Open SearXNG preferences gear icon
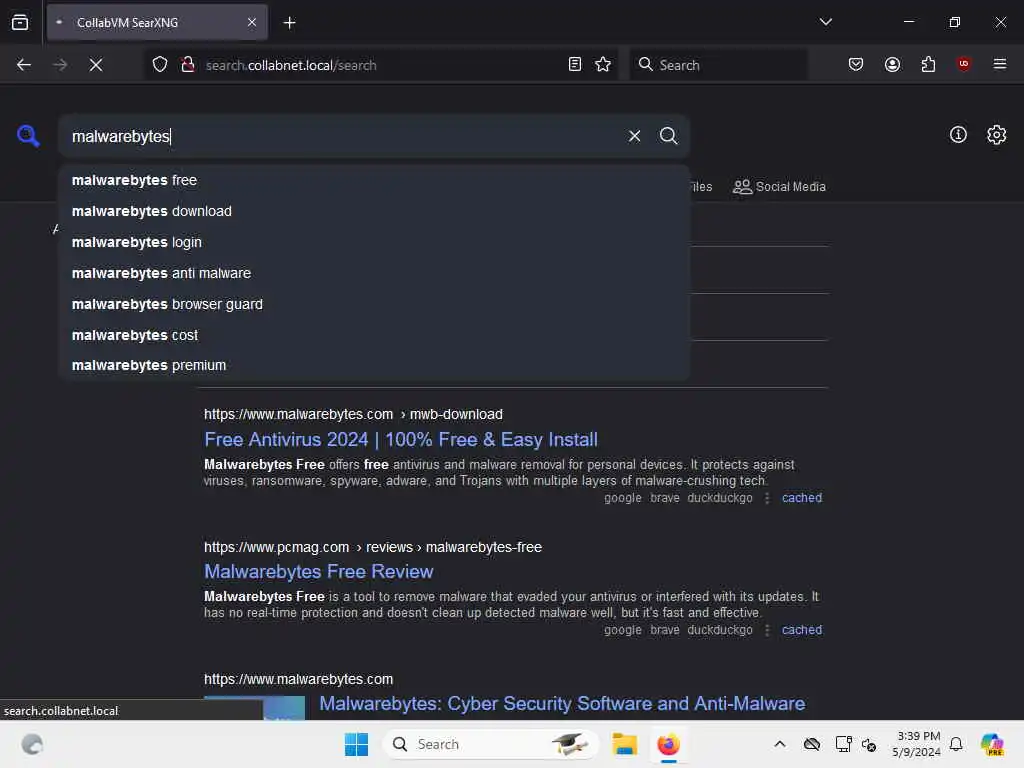The image size is (1024, 768). tap(996, 135)
